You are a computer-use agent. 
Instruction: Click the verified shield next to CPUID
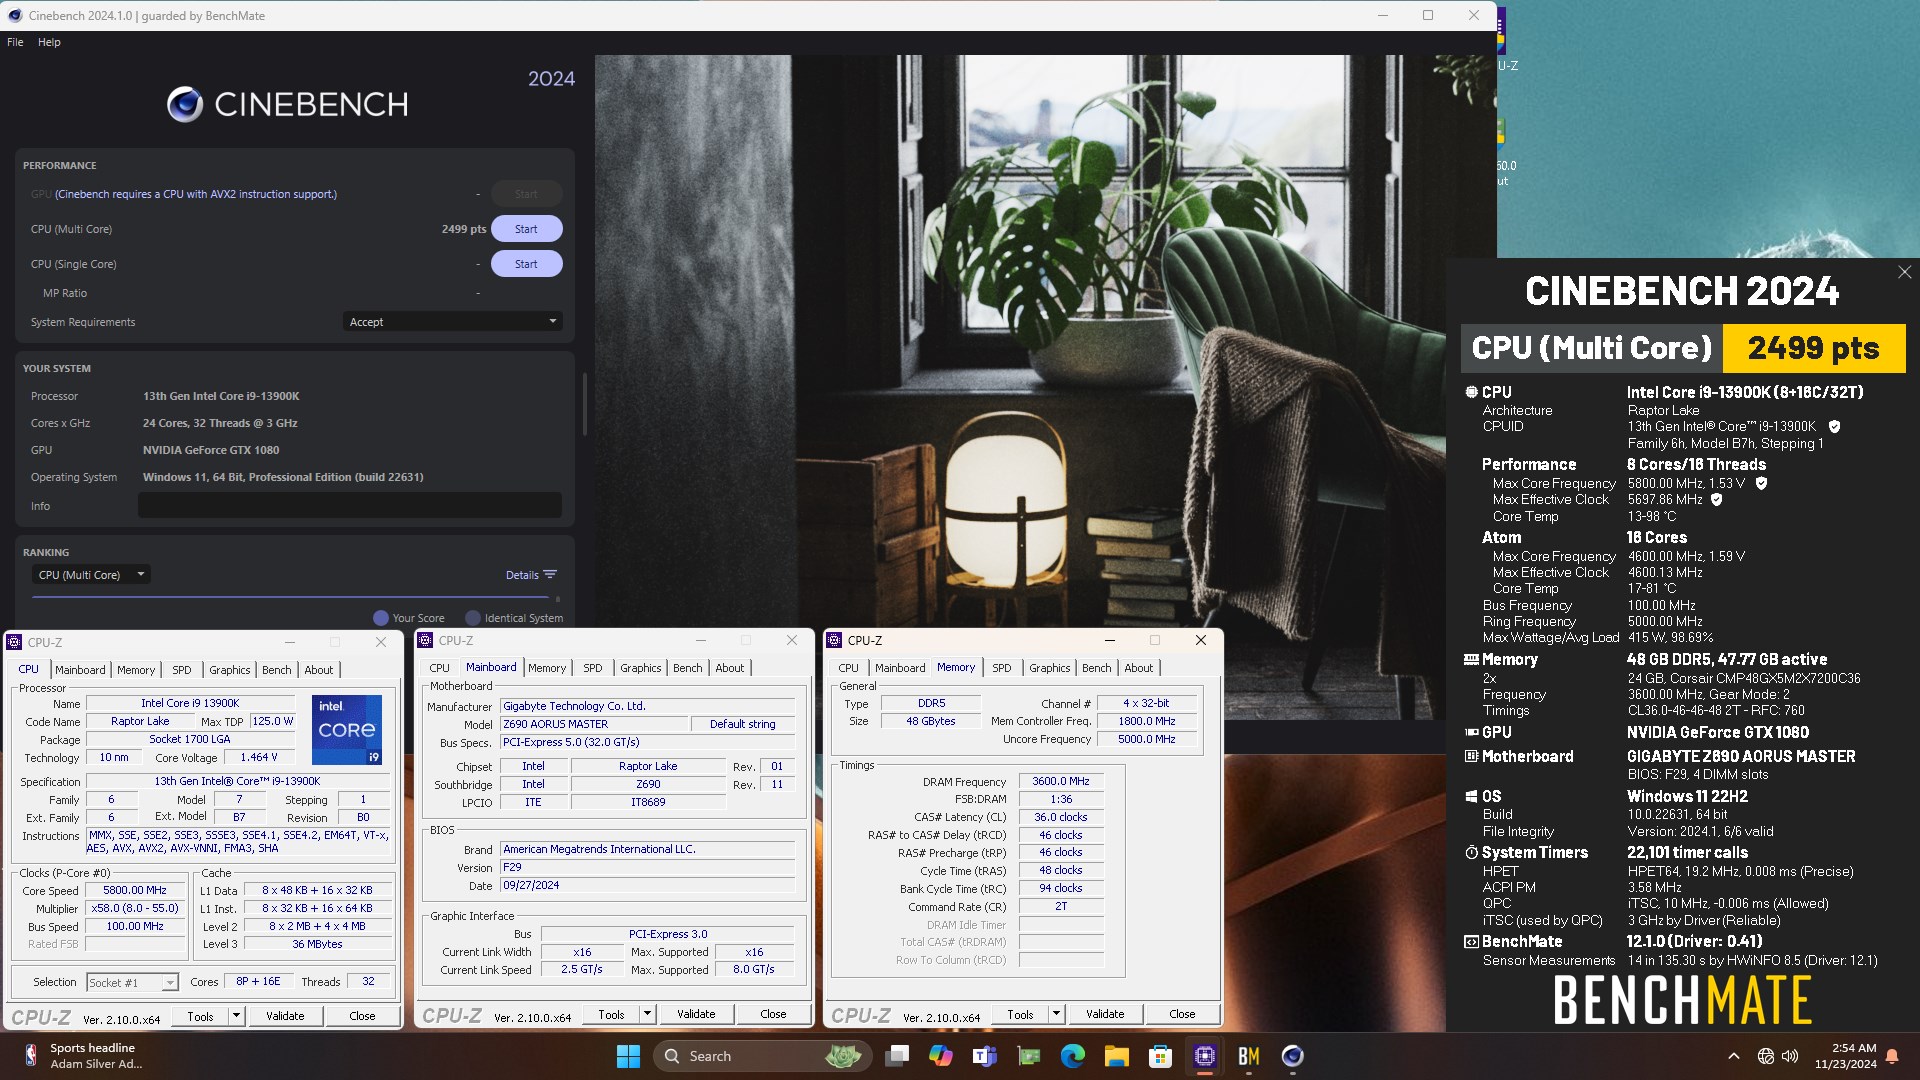tap(1834, 427)
